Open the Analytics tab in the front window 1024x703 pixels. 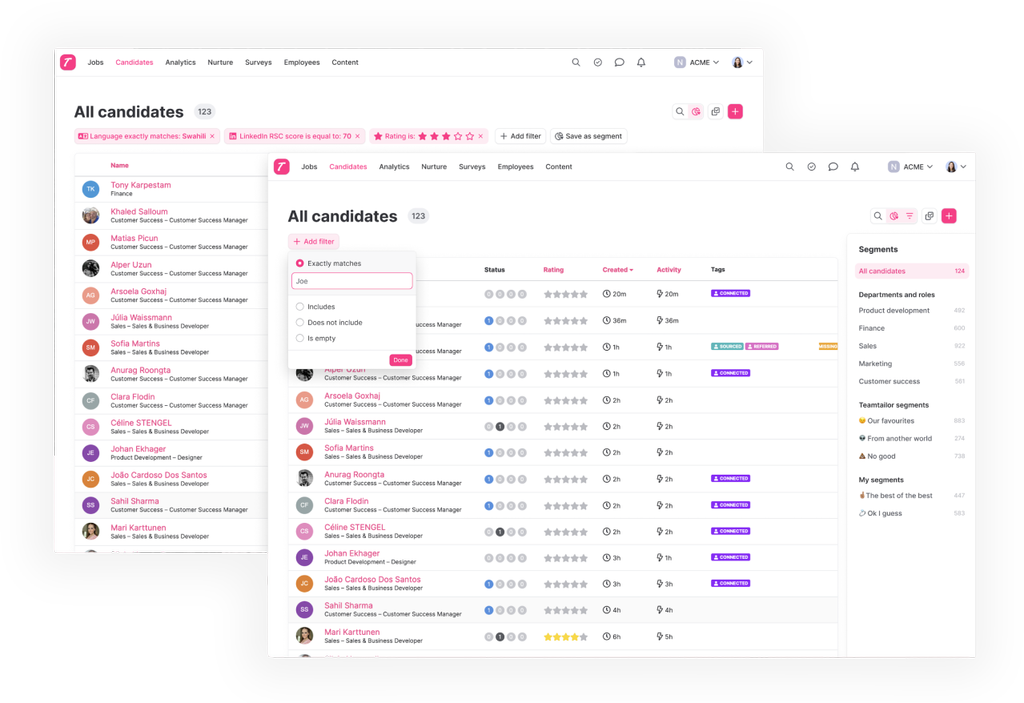(x=394, y=167)
